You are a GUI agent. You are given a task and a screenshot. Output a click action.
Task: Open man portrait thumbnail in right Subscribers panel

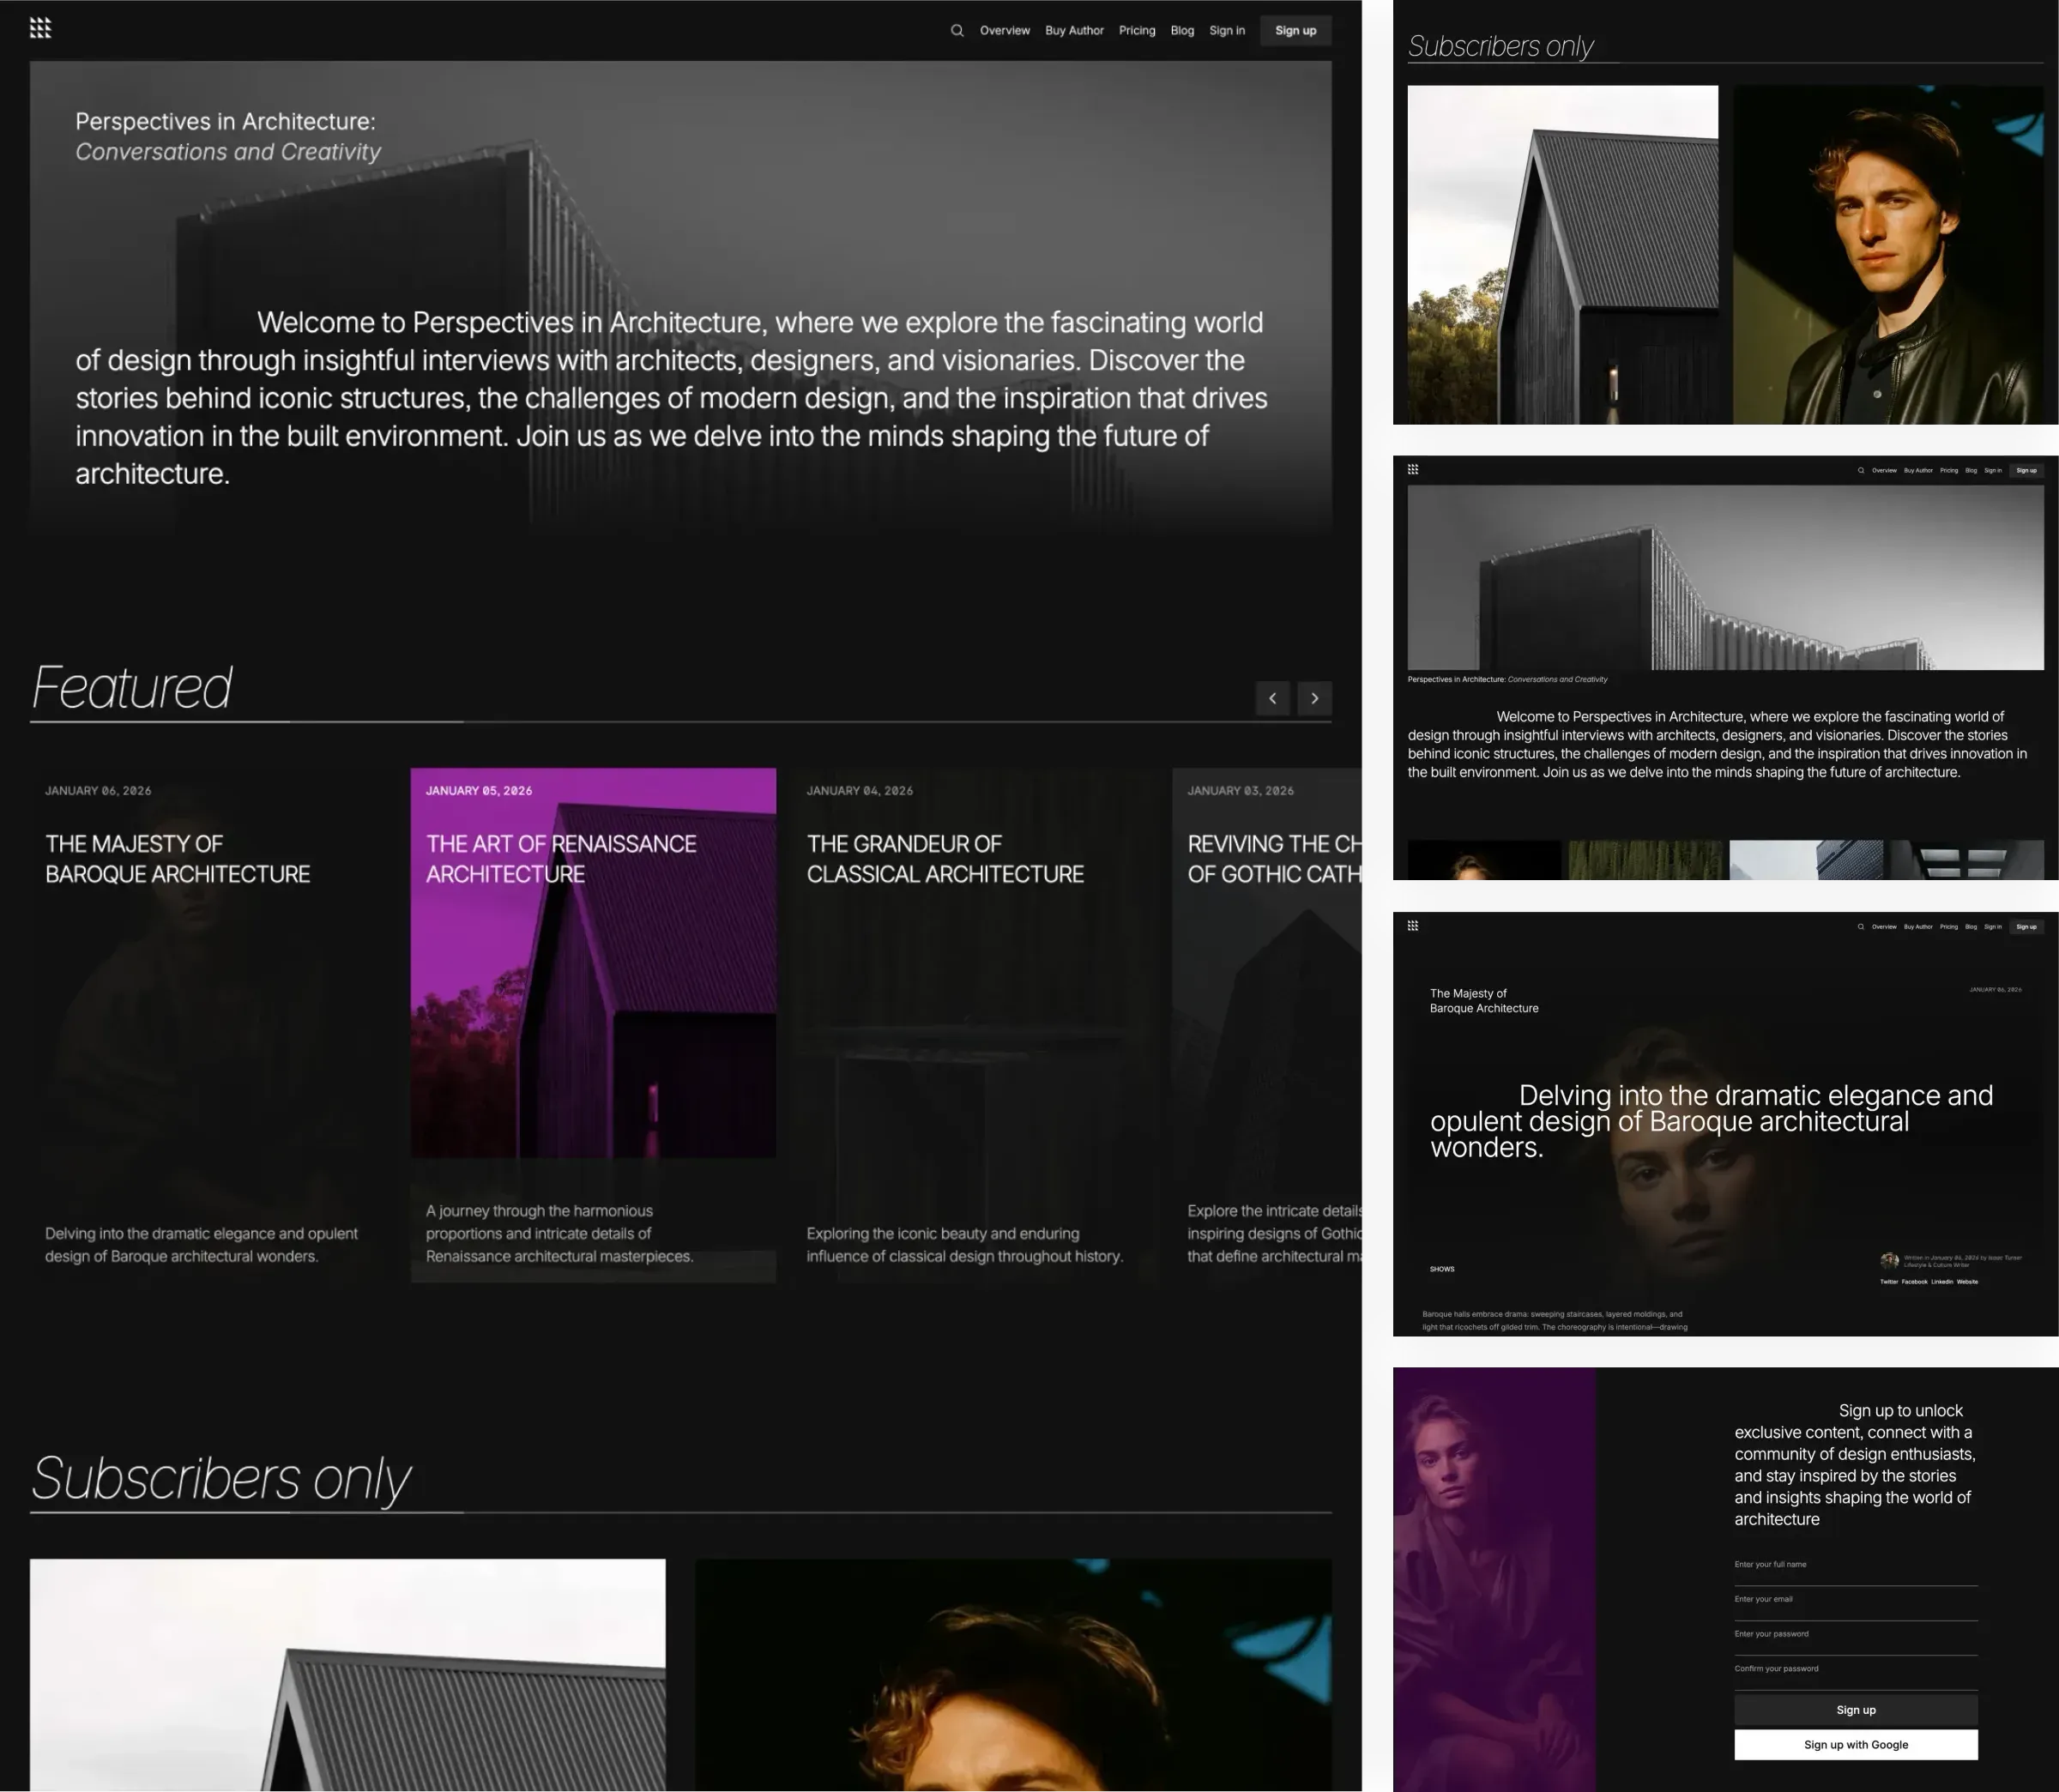pos(1889,254)
